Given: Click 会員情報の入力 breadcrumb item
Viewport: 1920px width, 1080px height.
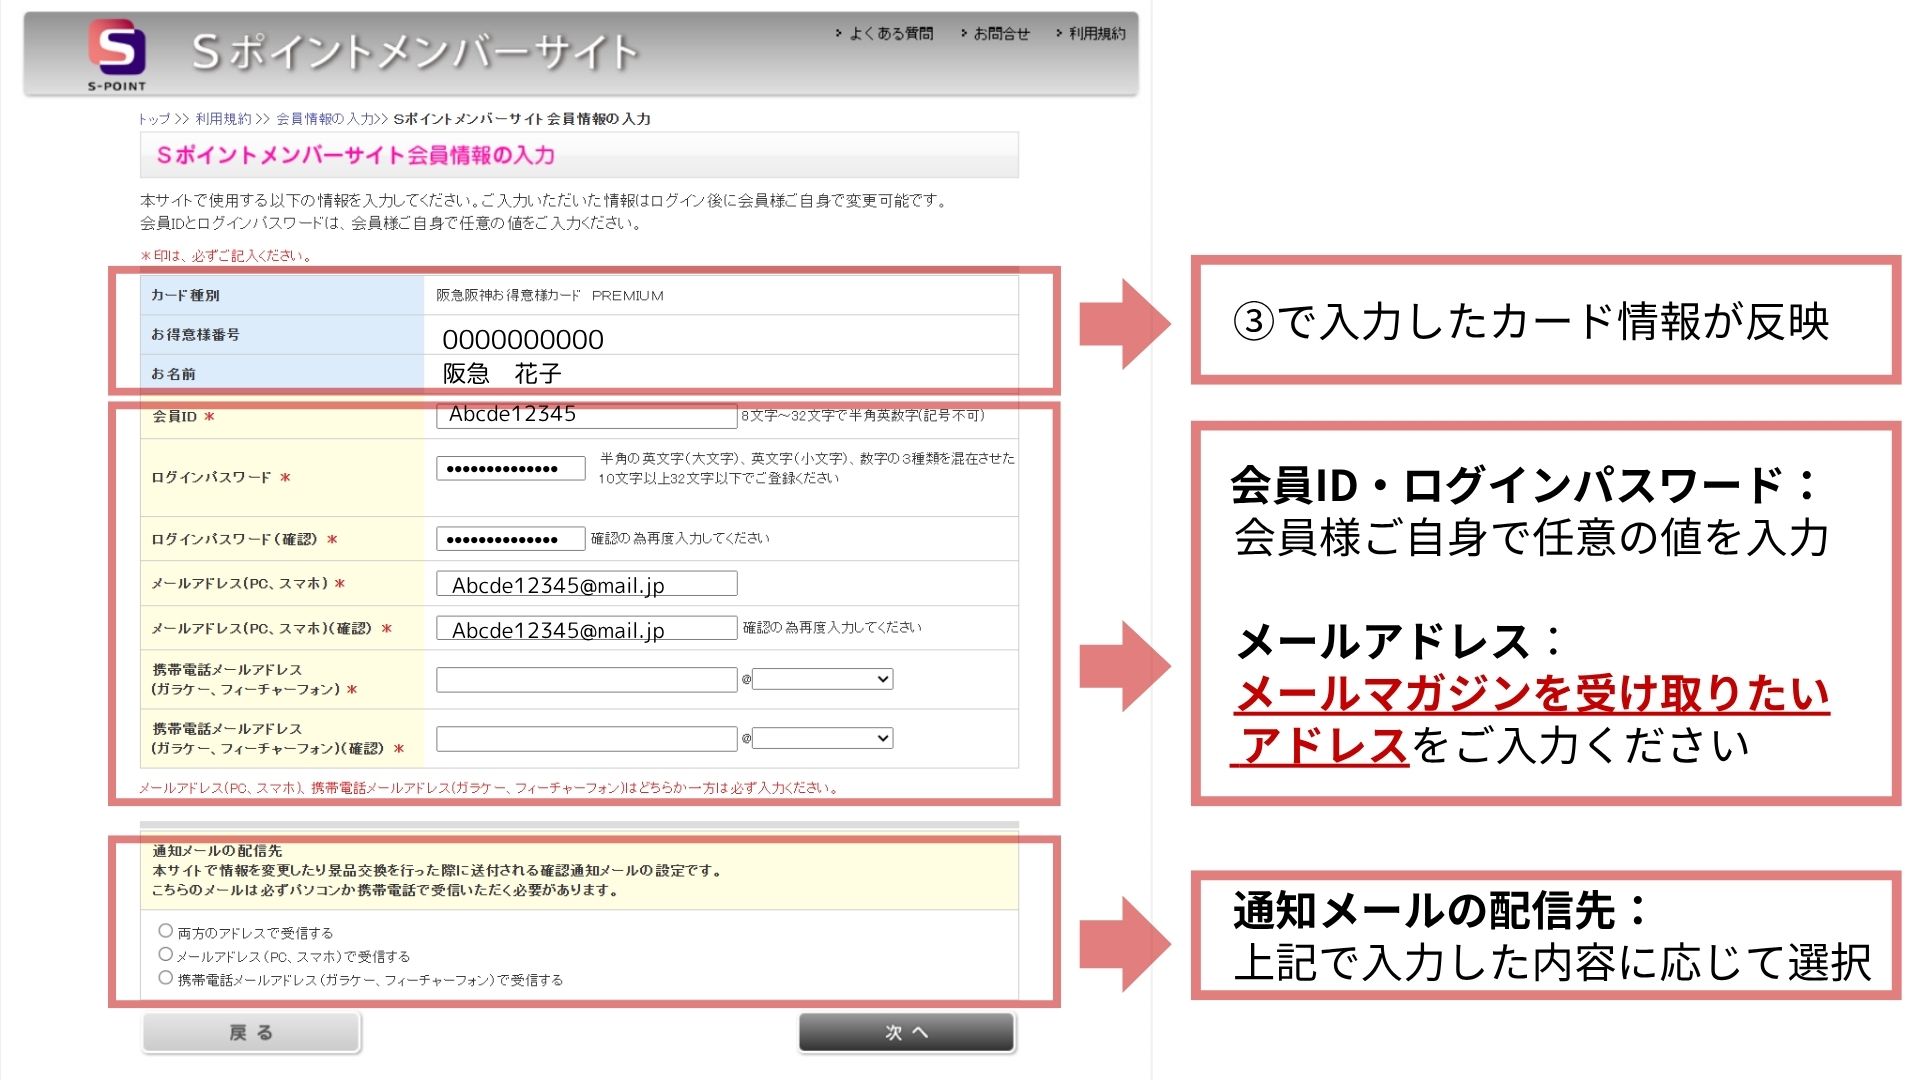Looking at the screenshot, I should 324,119.
